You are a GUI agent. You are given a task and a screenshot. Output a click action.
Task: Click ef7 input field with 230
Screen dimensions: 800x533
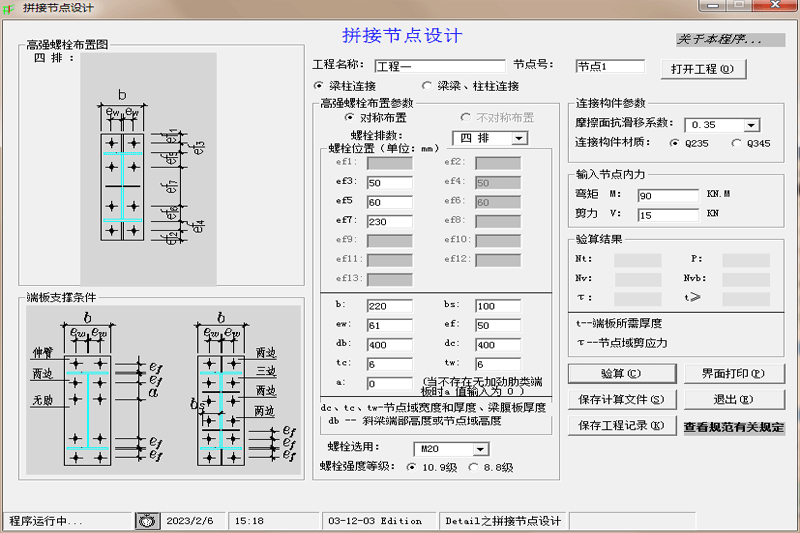390,221
